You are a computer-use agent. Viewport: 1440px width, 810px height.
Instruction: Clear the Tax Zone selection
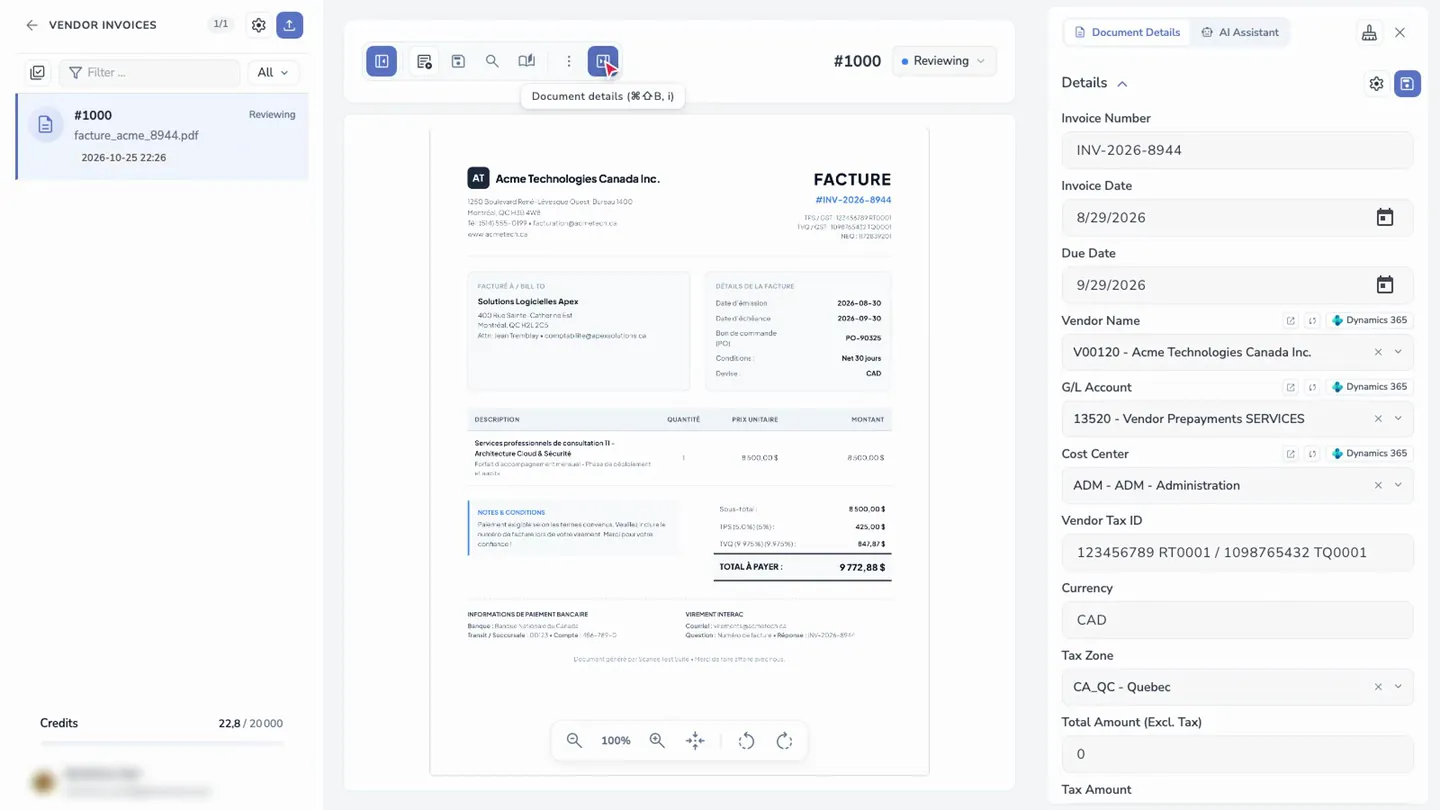[1378, 687]
